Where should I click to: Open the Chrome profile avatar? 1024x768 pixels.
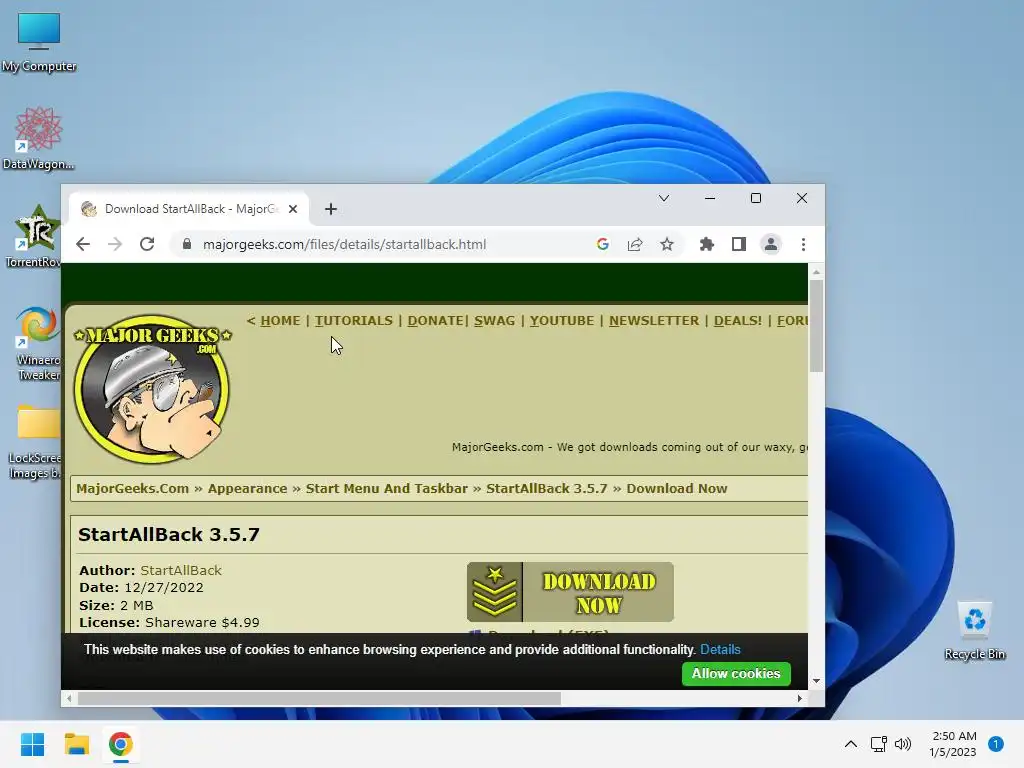point(771,244)
